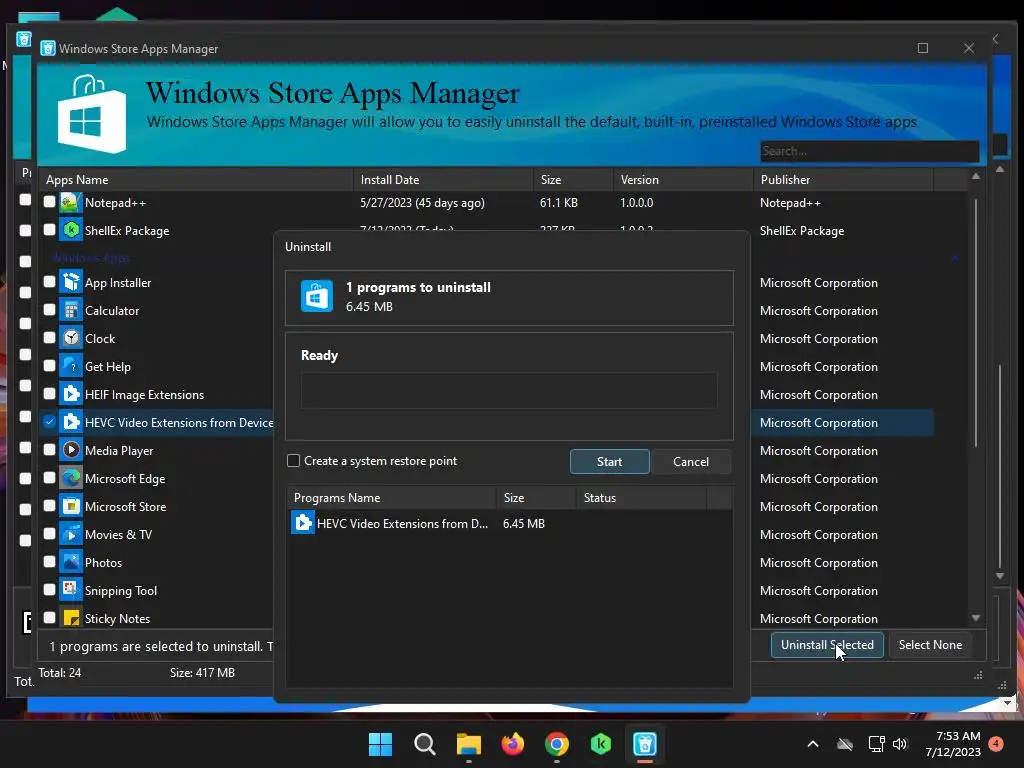Click the Media Player app icon
This screenshot has height=768, width=1024.
71,451
